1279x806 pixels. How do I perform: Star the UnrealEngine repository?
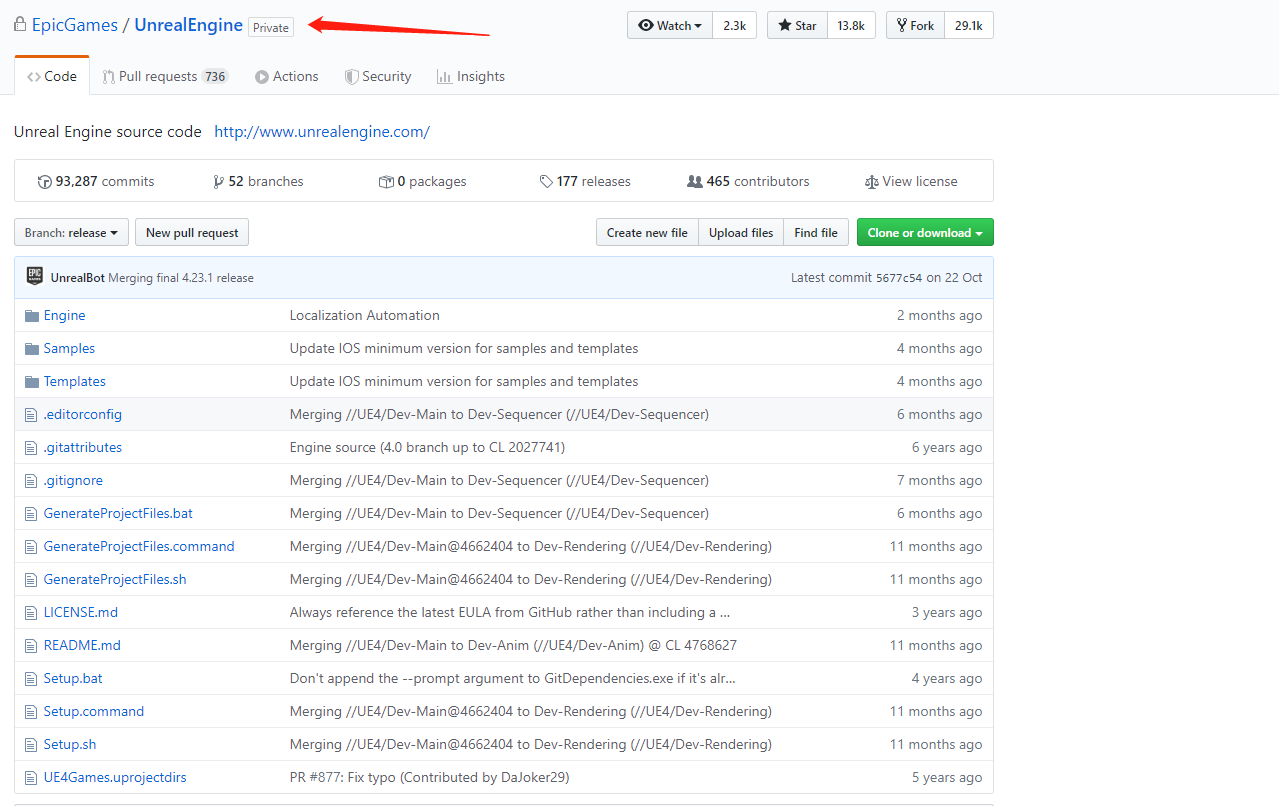point(797,25)
